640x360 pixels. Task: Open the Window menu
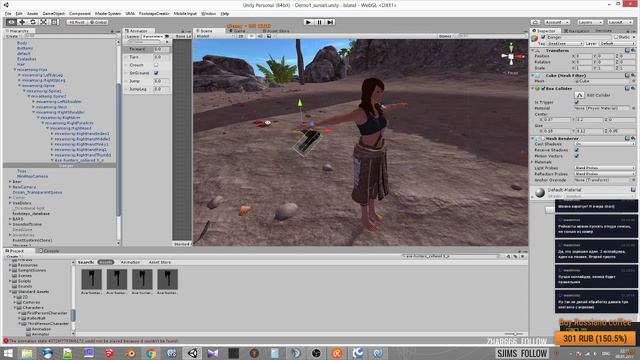[209, 13]
